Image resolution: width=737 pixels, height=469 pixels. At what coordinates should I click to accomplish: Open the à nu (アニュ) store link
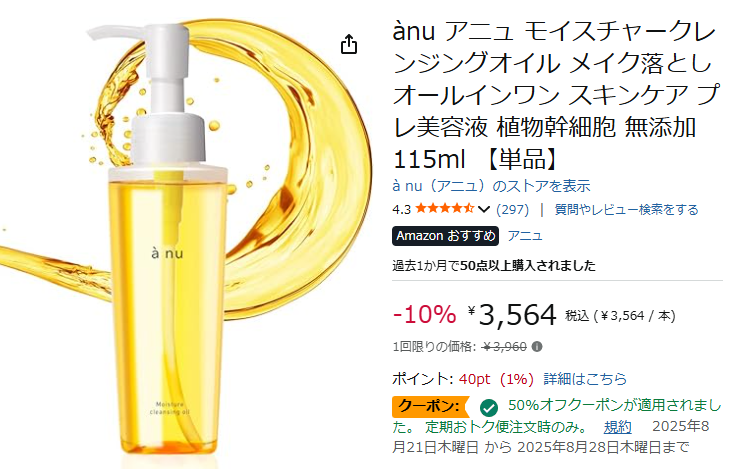click(491, 186)
